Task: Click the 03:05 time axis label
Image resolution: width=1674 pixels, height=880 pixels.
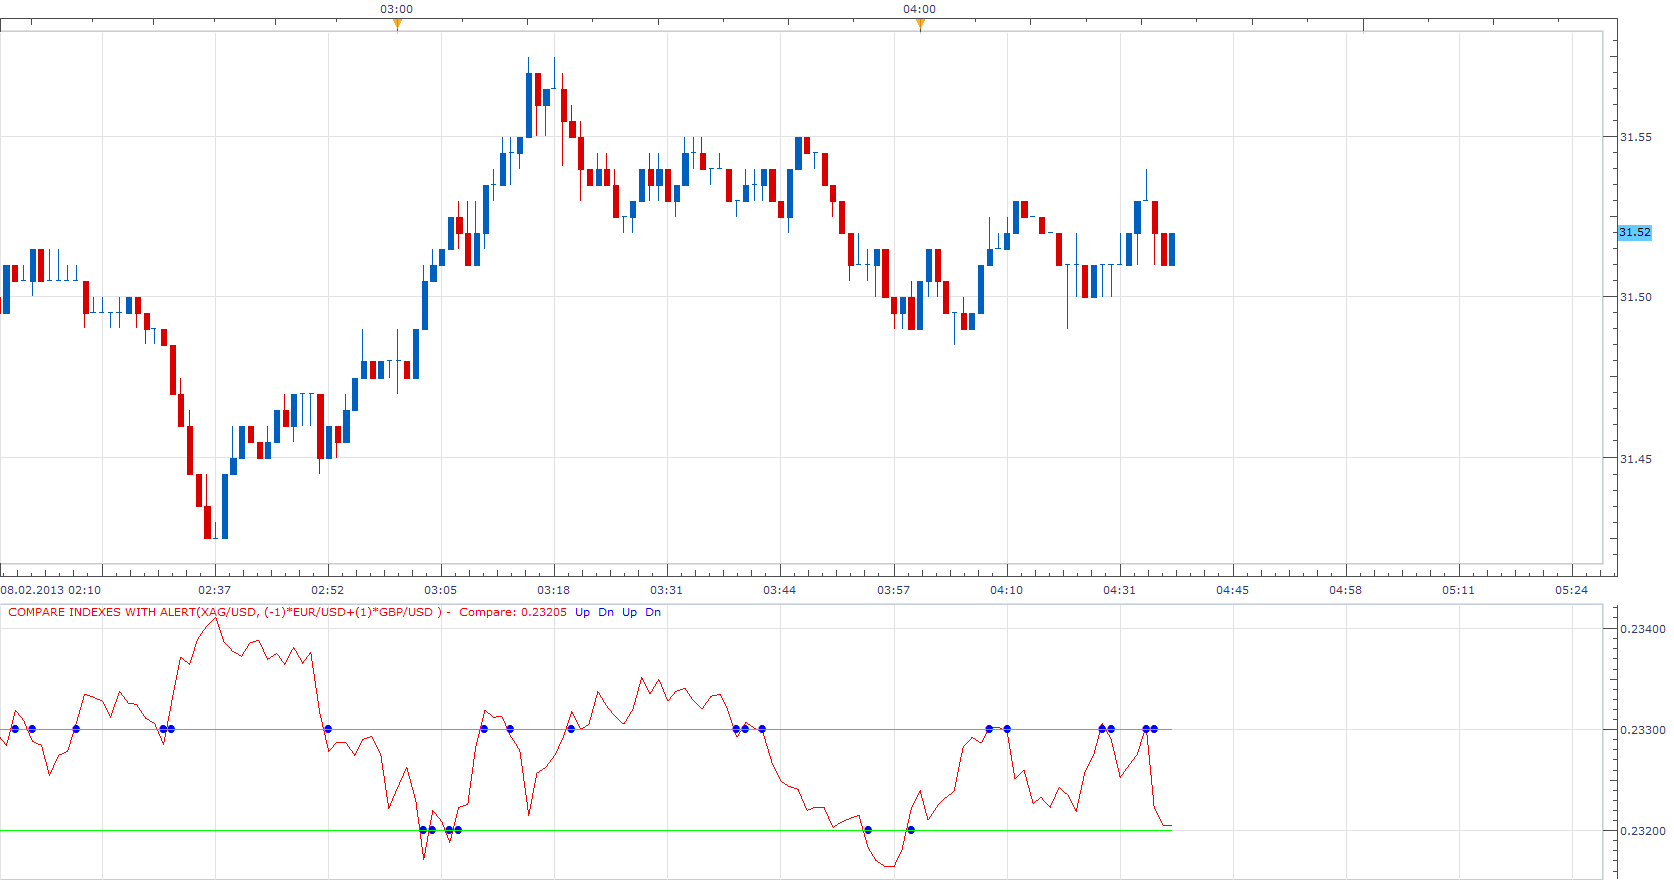Action: [441, 590]
